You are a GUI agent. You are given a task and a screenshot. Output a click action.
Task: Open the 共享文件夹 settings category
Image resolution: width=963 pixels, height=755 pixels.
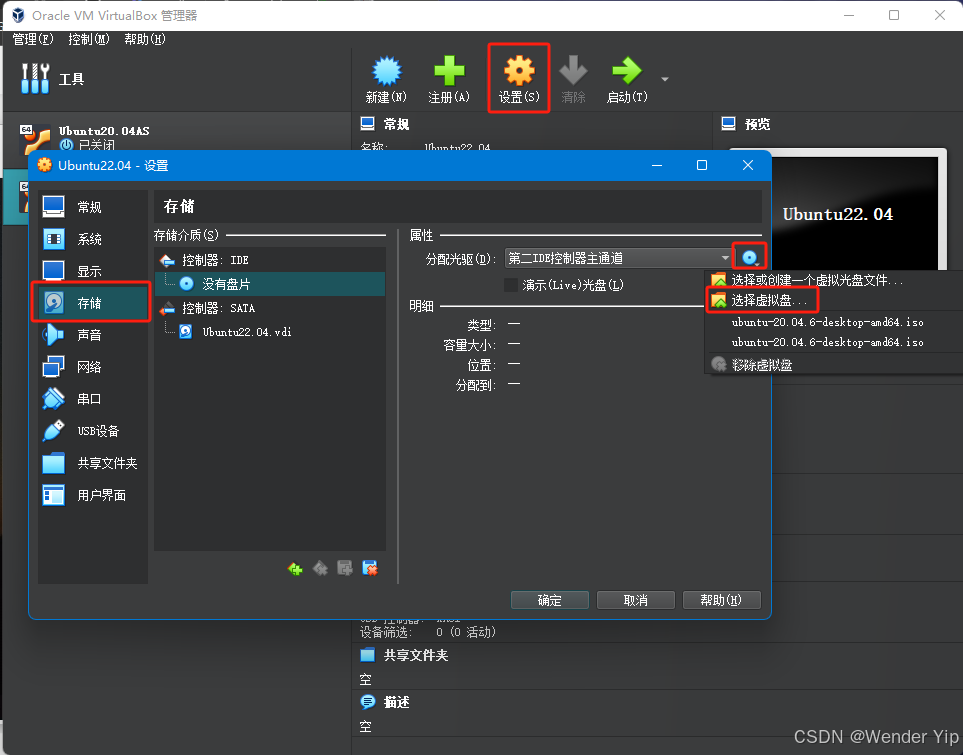point(92,463)
